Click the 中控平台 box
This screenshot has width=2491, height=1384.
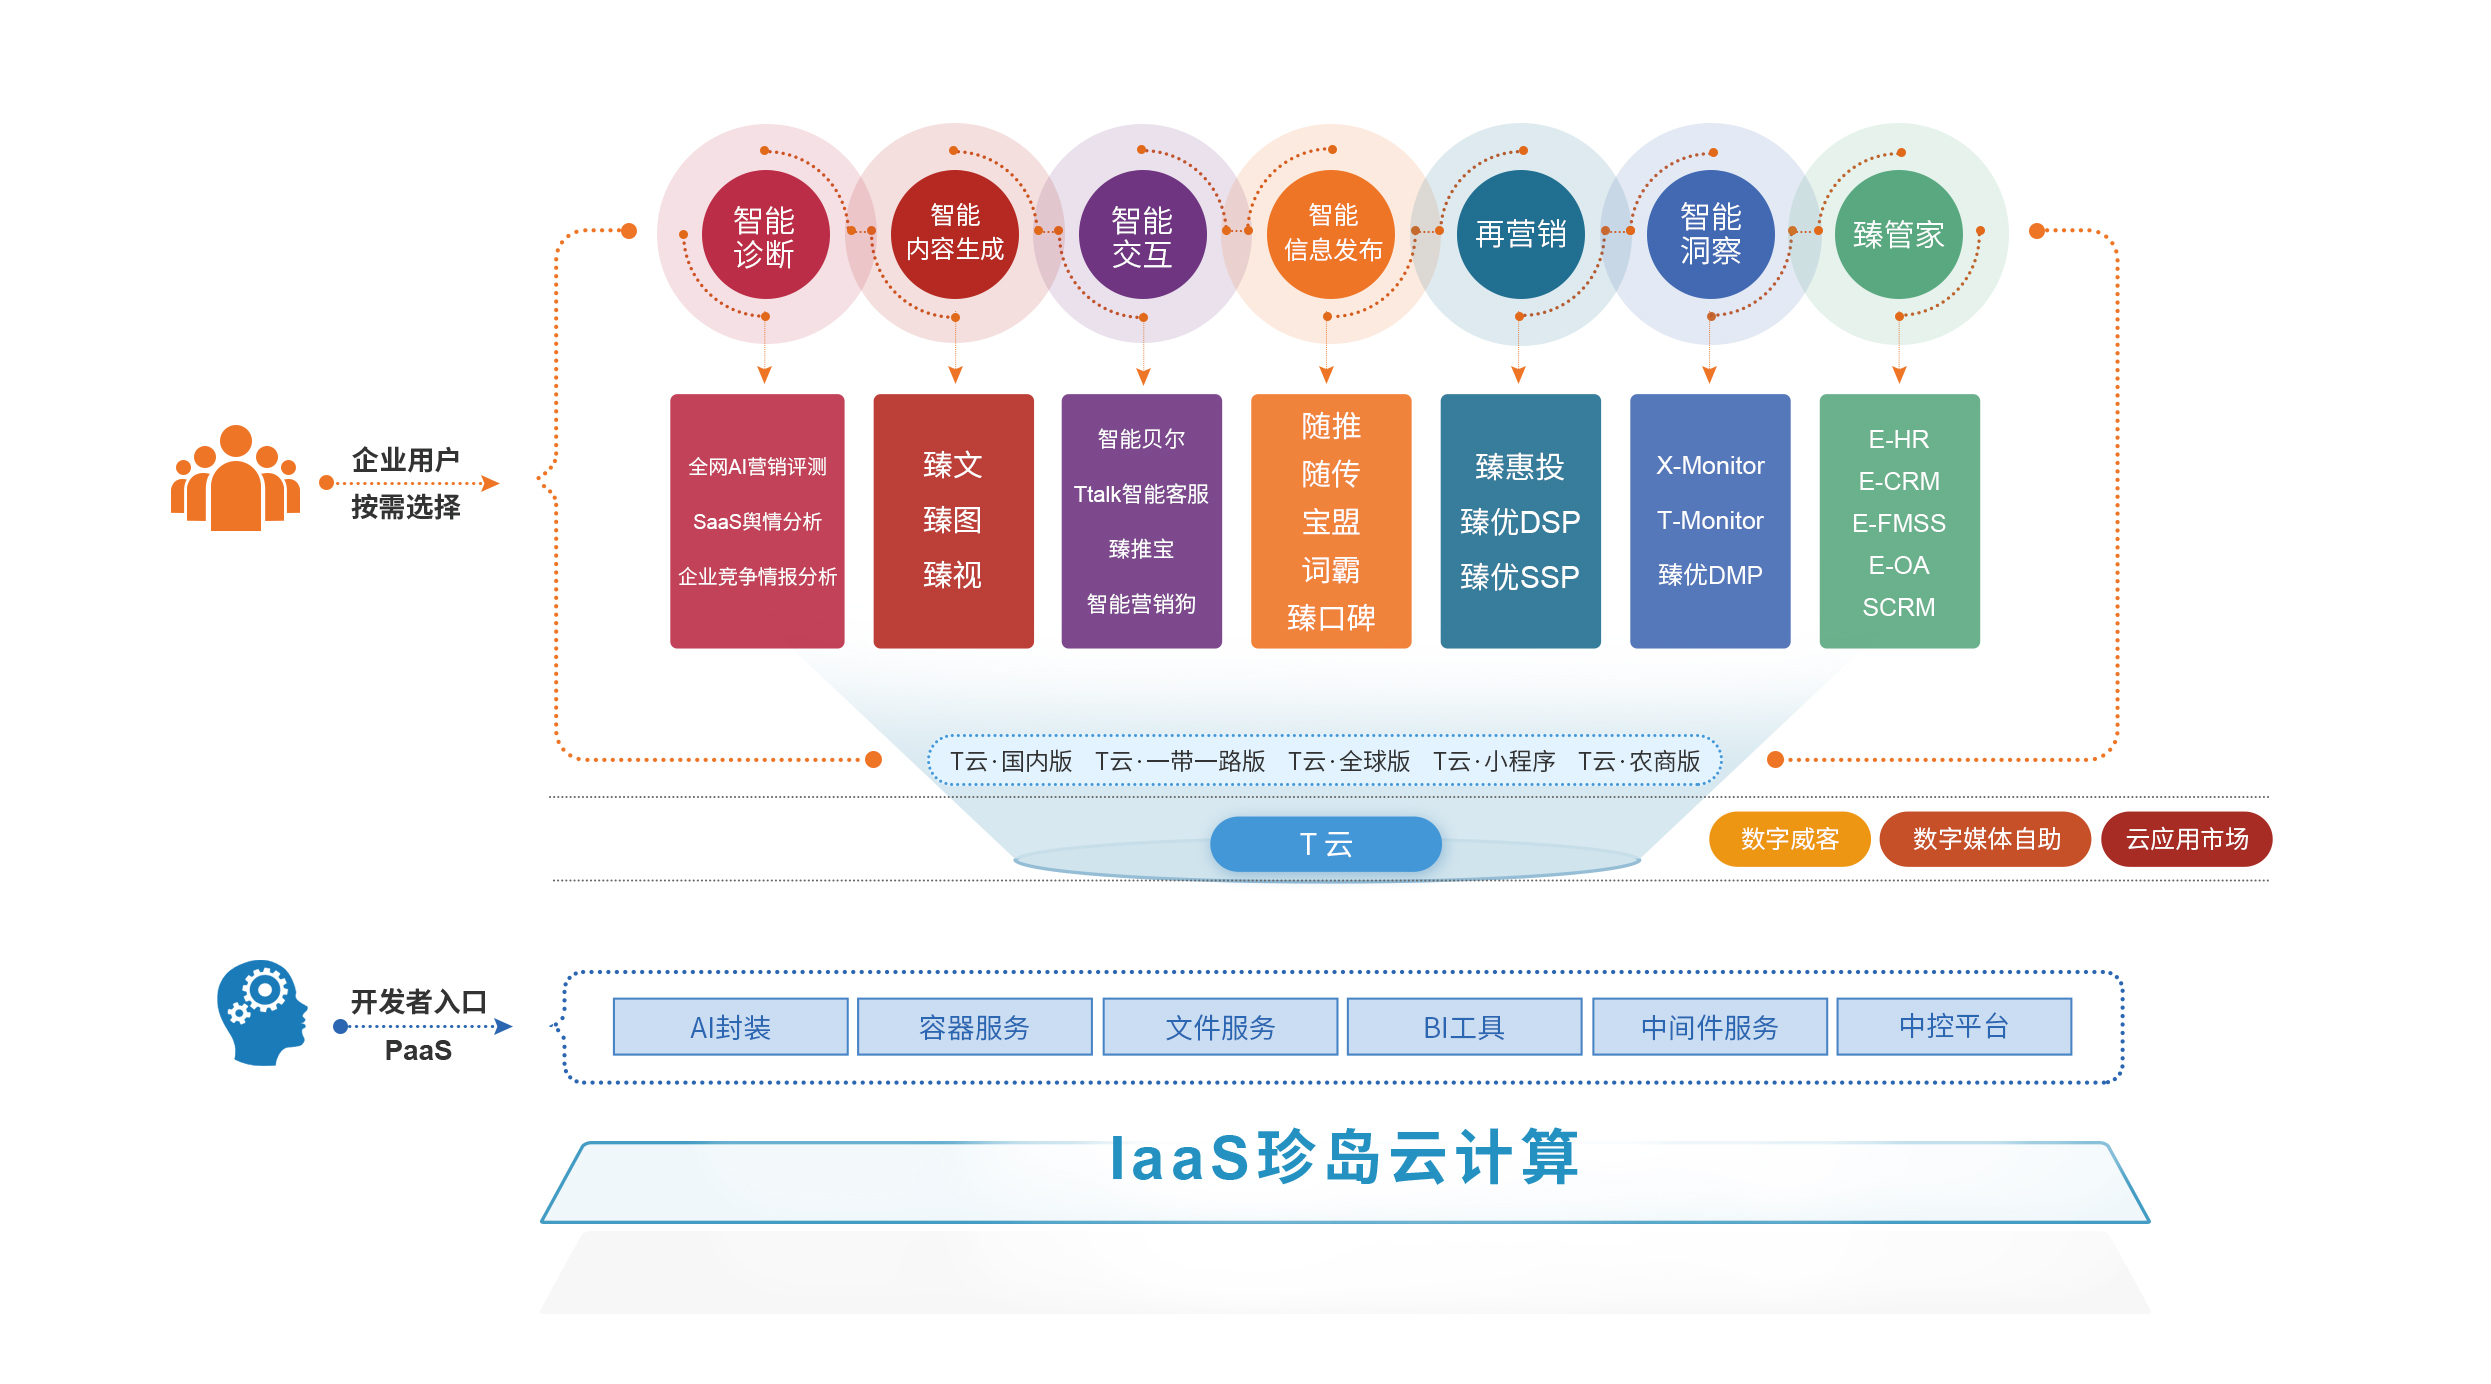1953,1026
